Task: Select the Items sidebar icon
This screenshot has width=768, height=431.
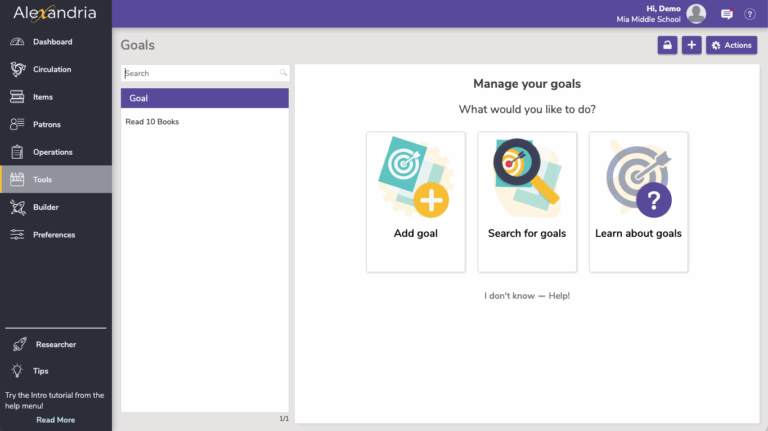Action: coord(17,97)
